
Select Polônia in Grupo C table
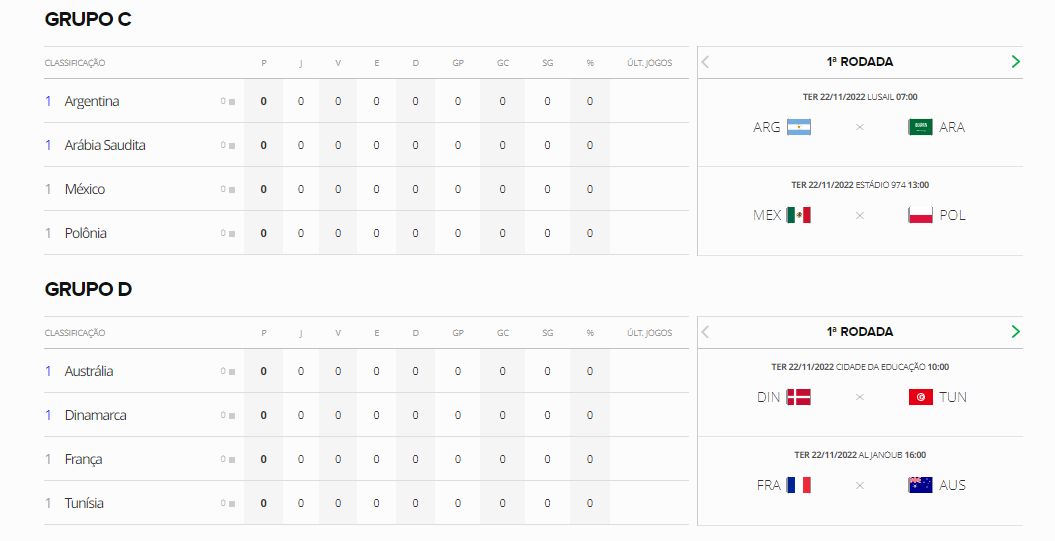click(85, 233)
